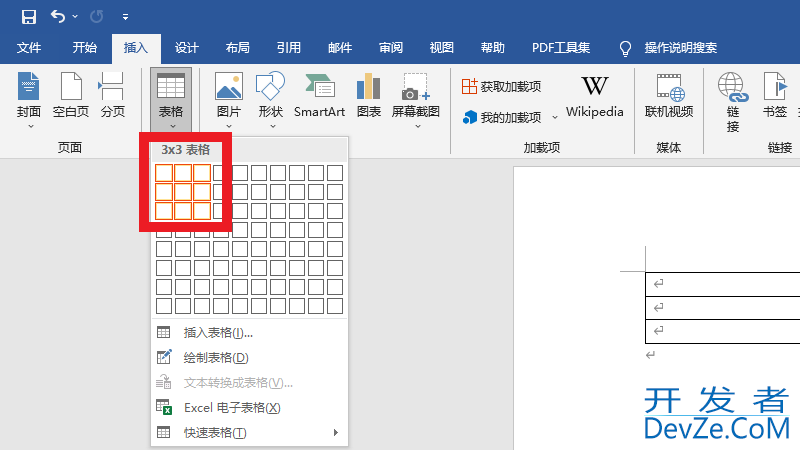Switch to PDF工具集 tab
This screenshot has height=450, width=800.
[561, 48]
